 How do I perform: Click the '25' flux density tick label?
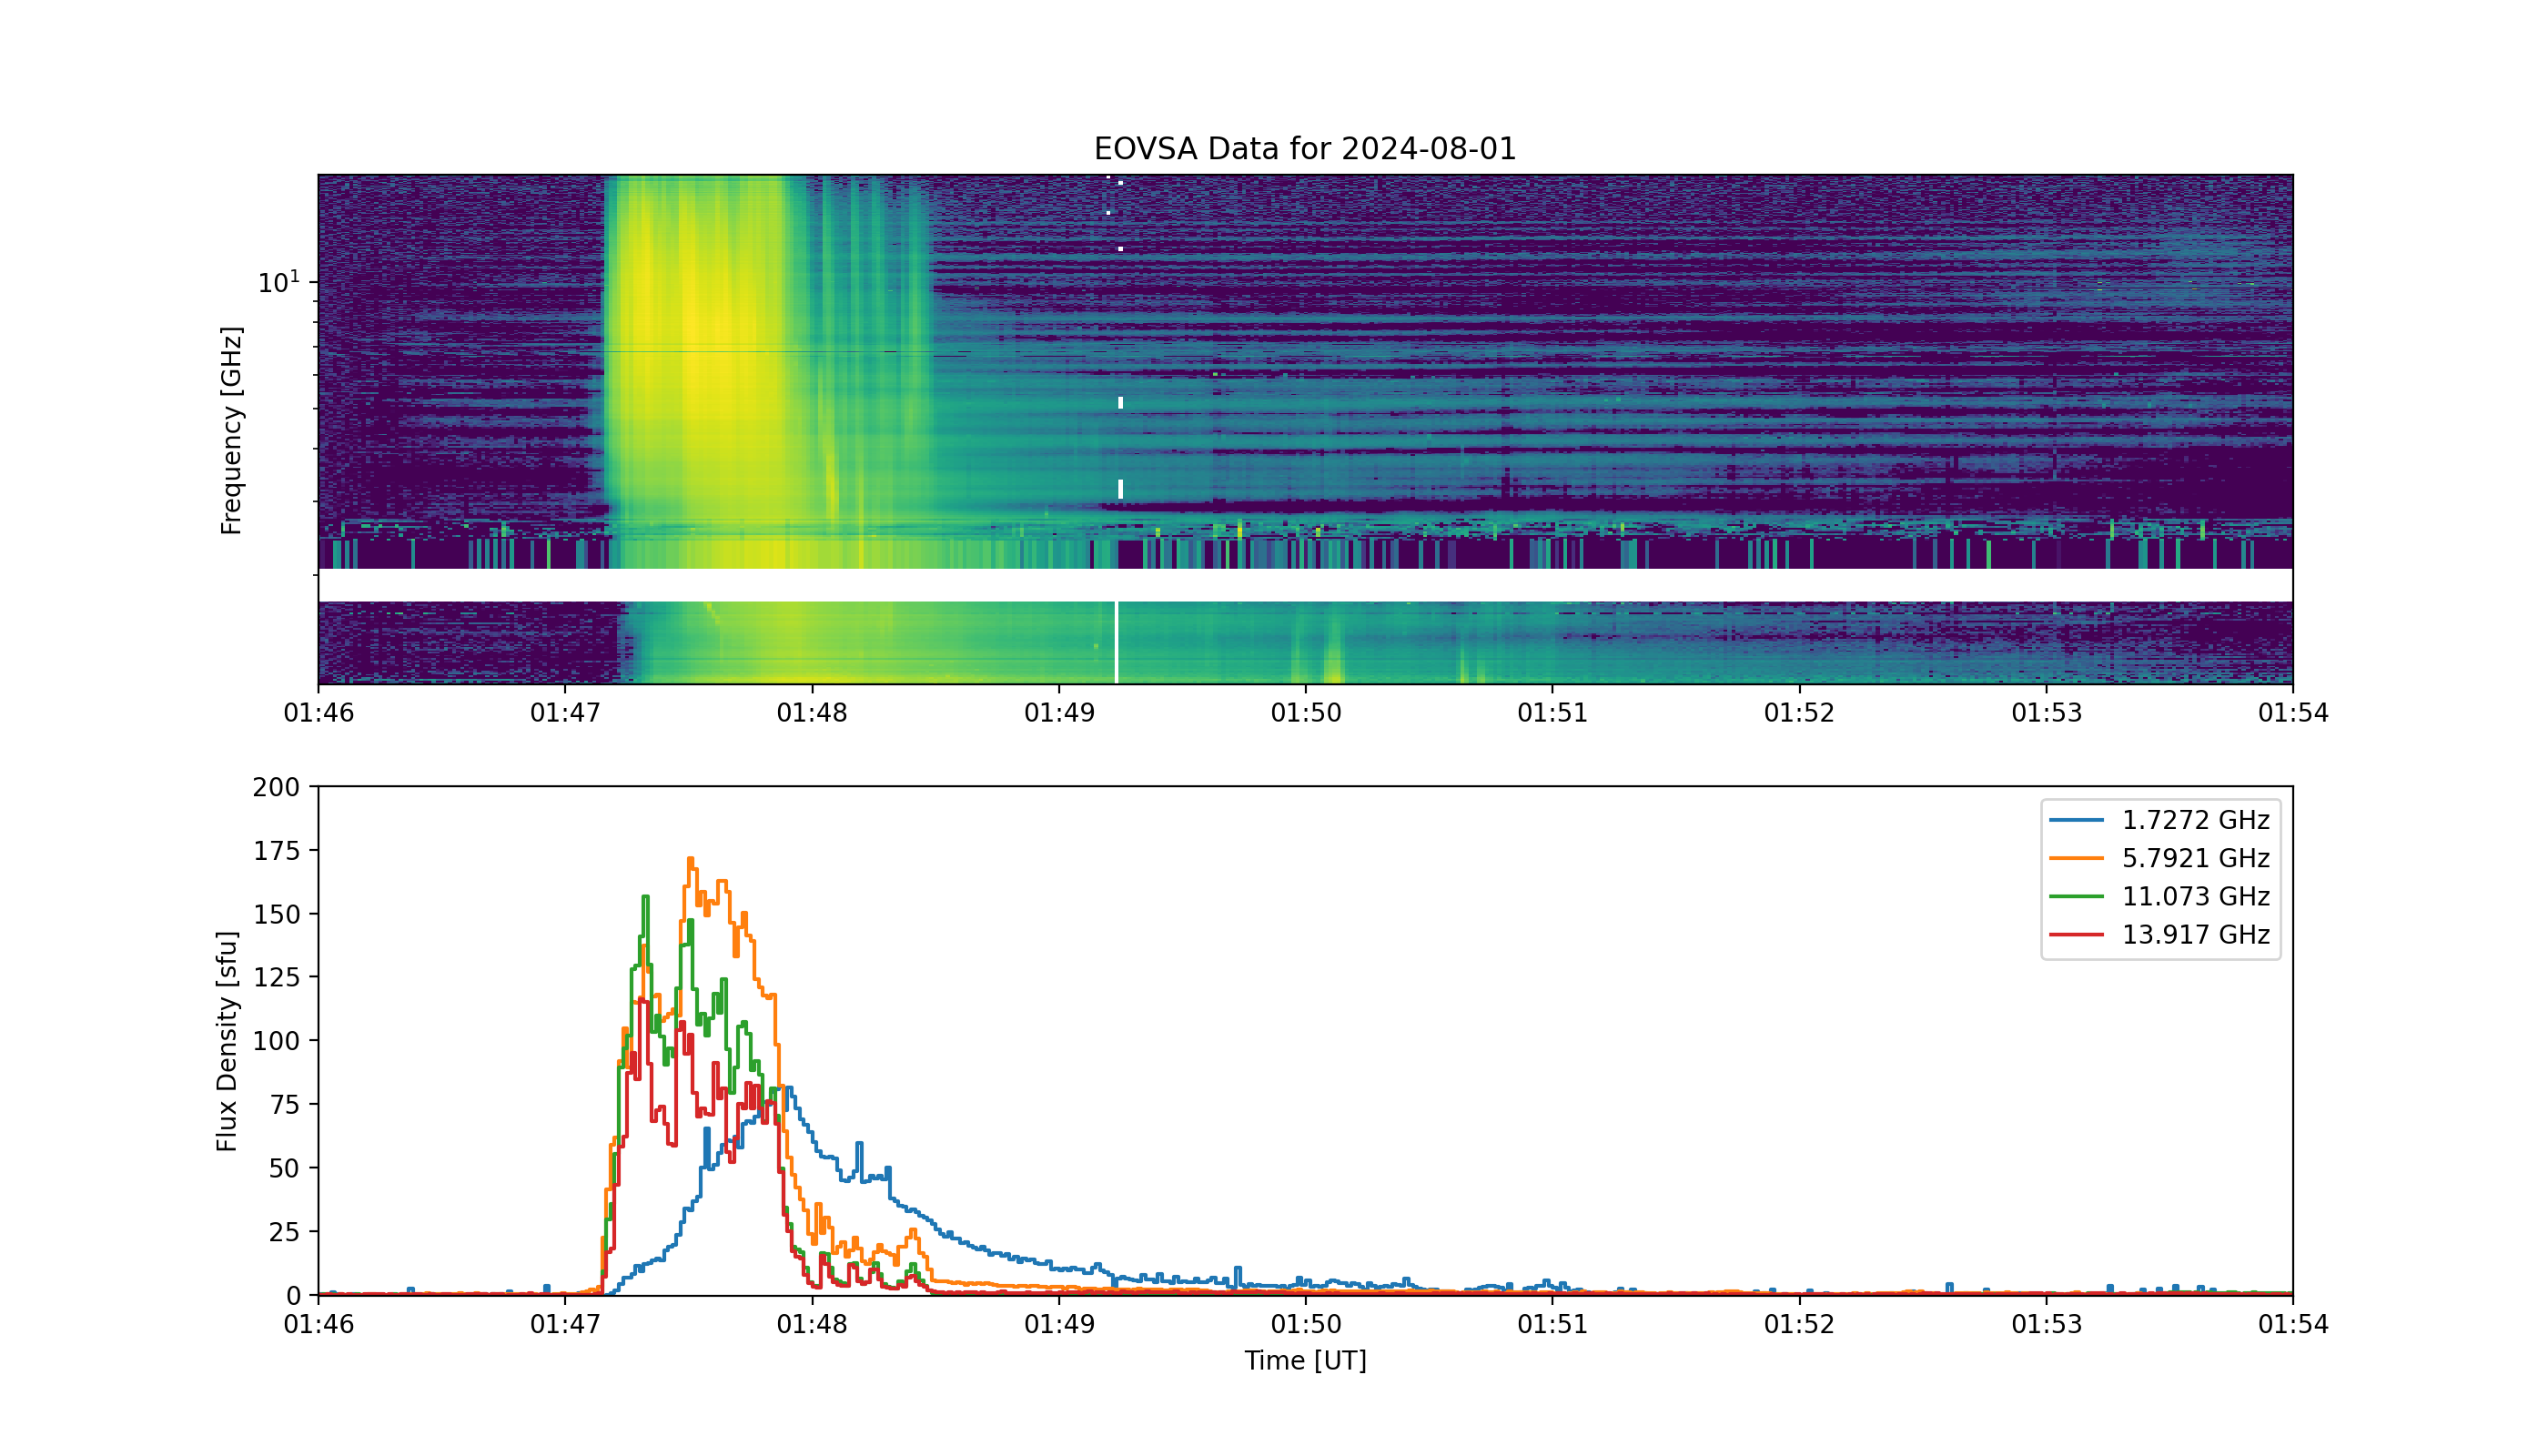pos(284,1231)
